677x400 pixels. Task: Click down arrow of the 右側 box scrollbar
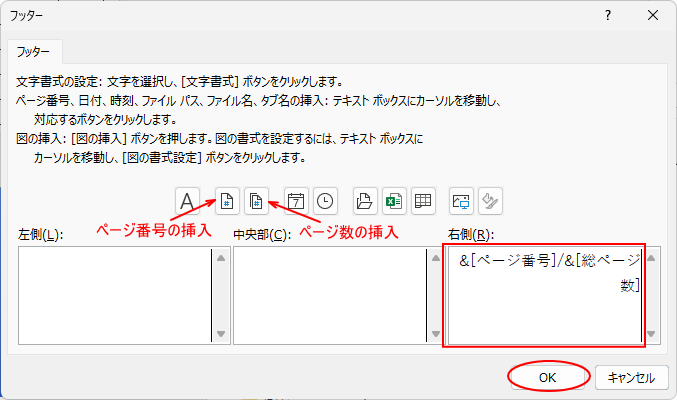(x=651, y=333)
